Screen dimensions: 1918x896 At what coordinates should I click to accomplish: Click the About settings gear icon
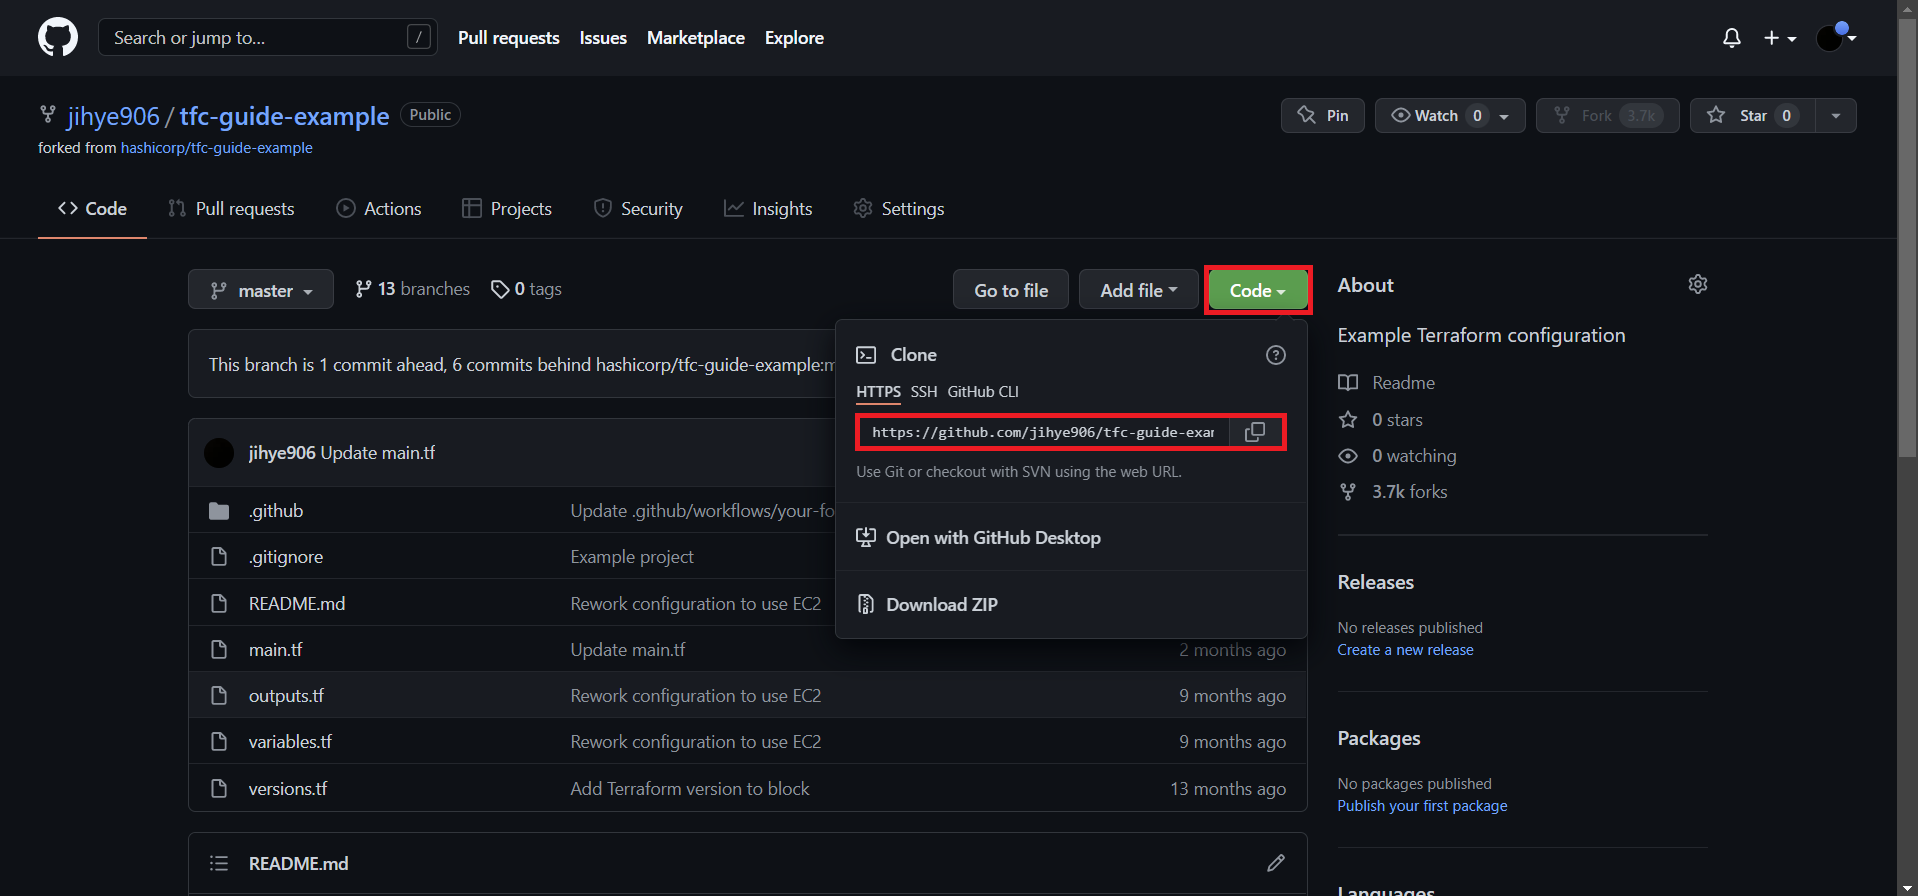[x=1698, y=284]
